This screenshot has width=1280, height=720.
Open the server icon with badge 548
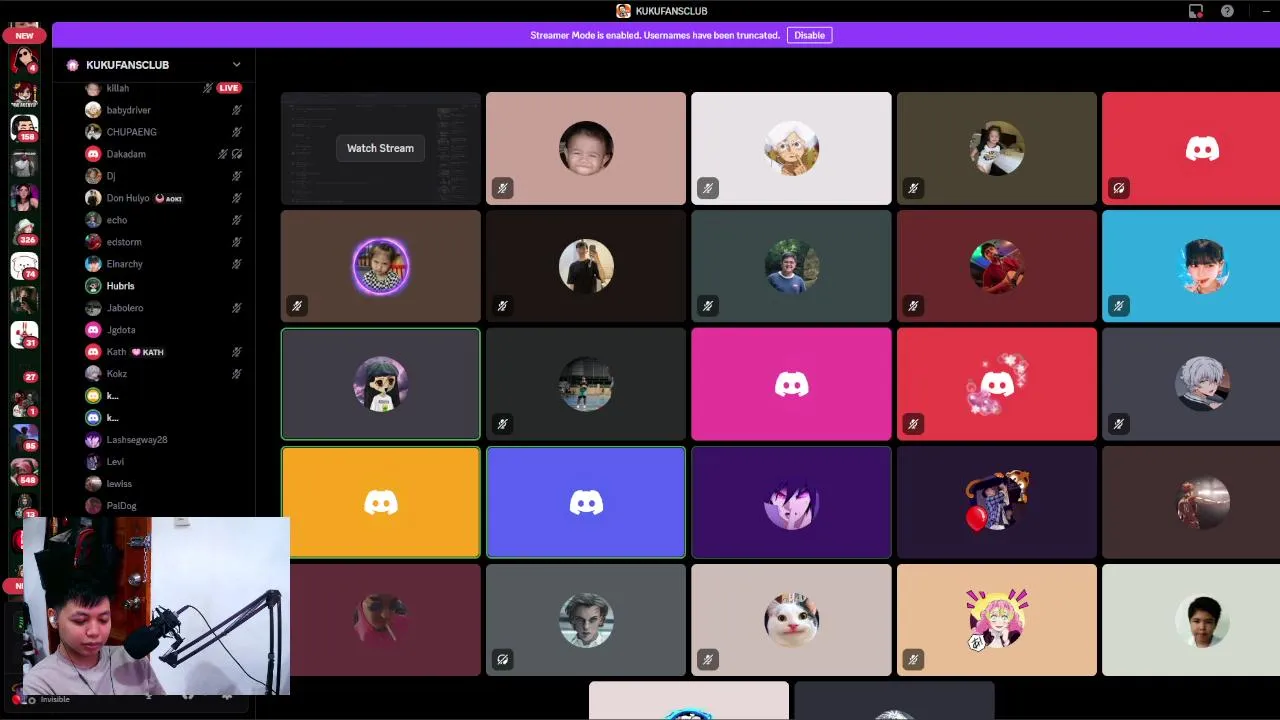pos(24,472)
